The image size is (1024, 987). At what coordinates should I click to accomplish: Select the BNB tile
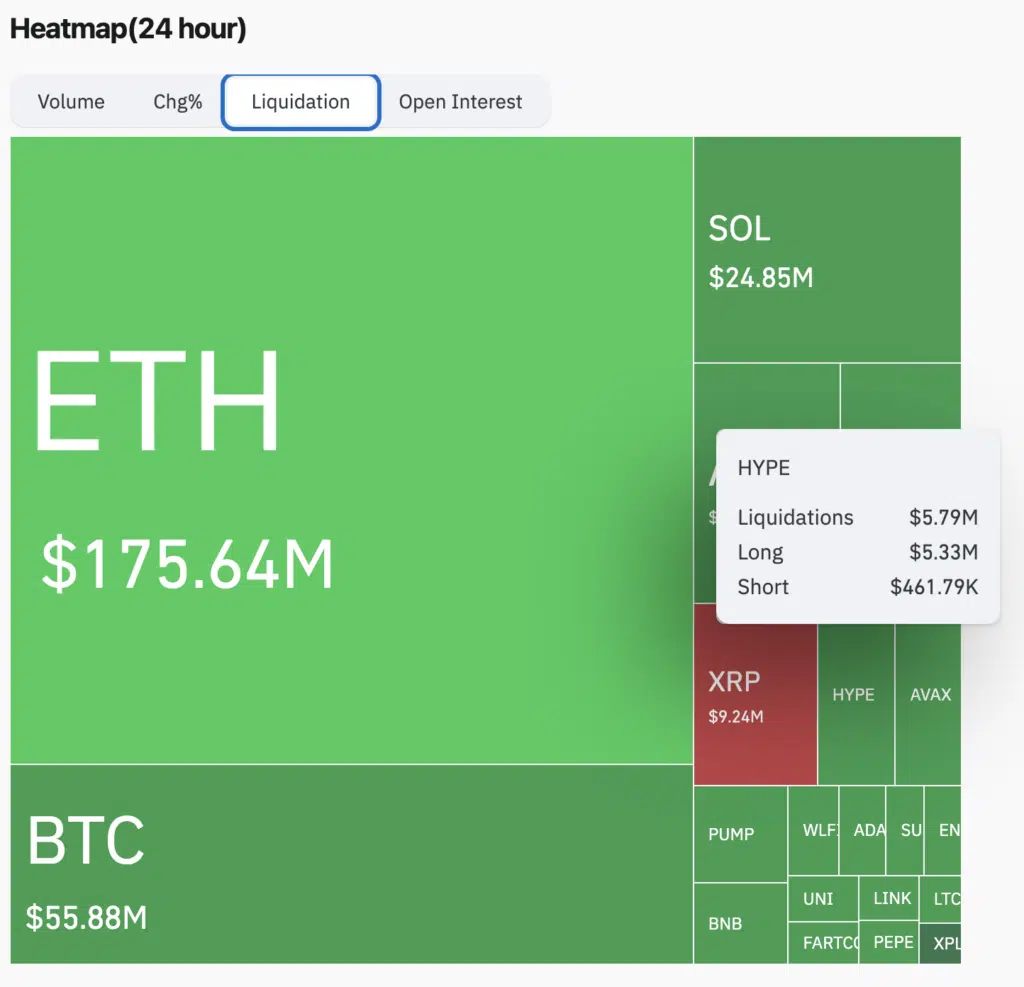pos(739,923)
